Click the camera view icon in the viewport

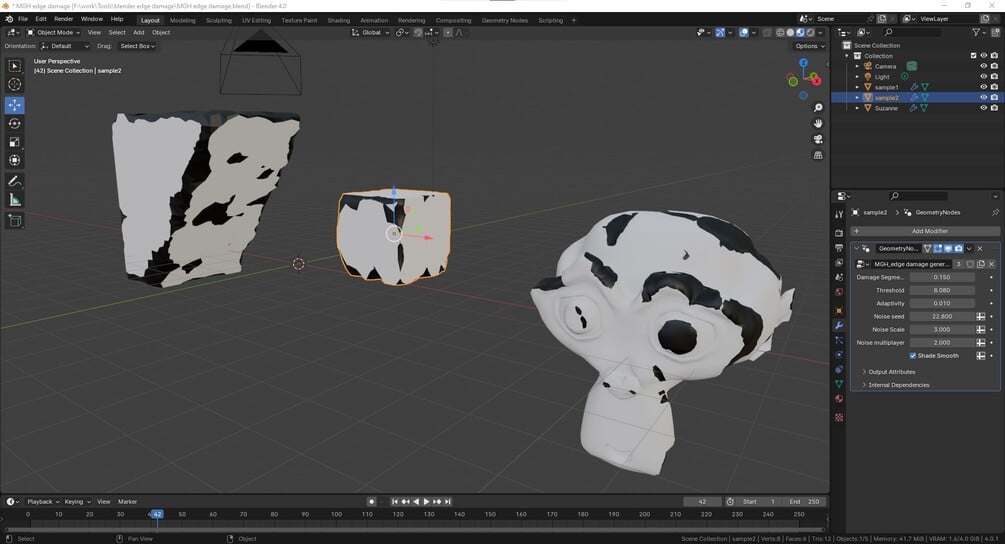(818, 139)
